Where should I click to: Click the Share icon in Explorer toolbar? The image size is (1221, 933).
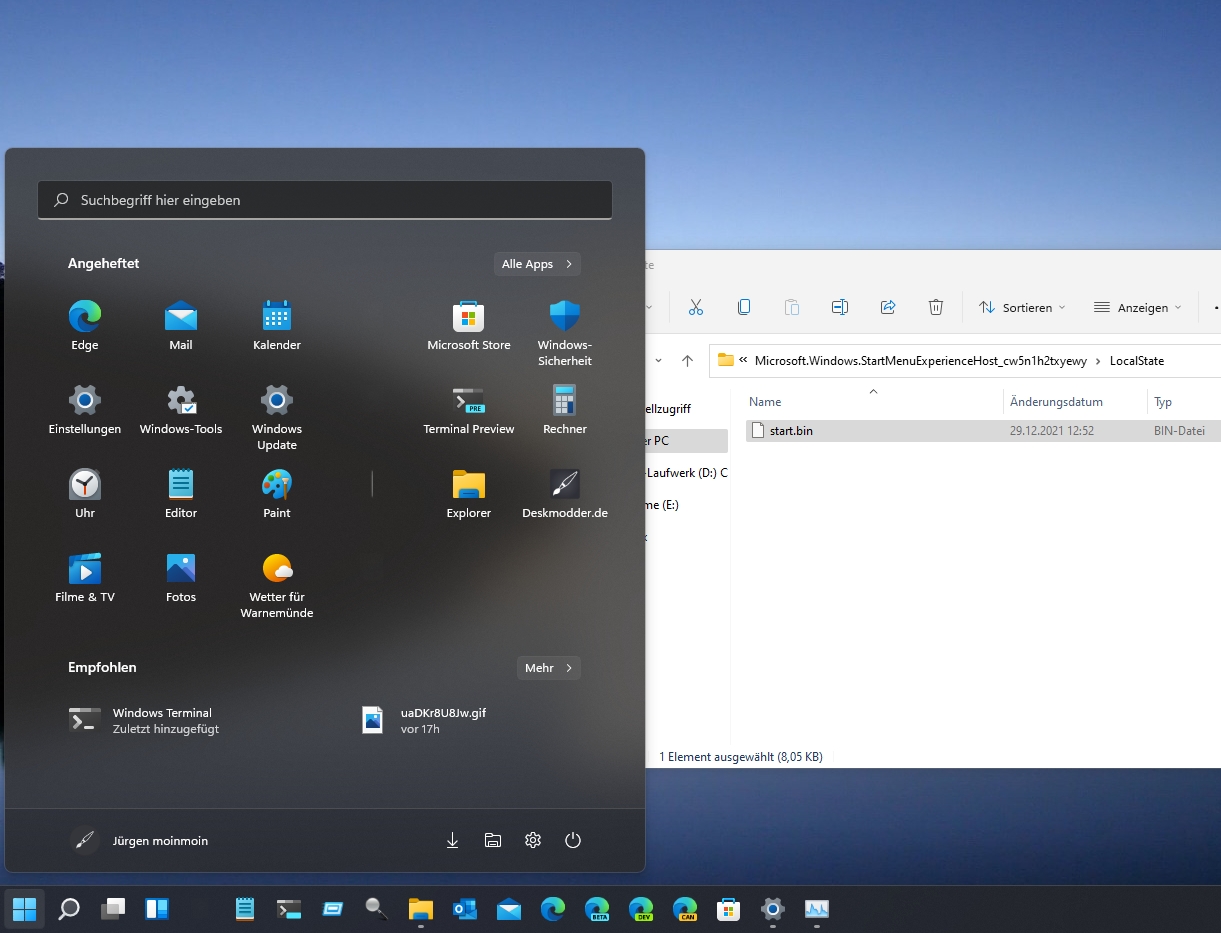(888, 307)
